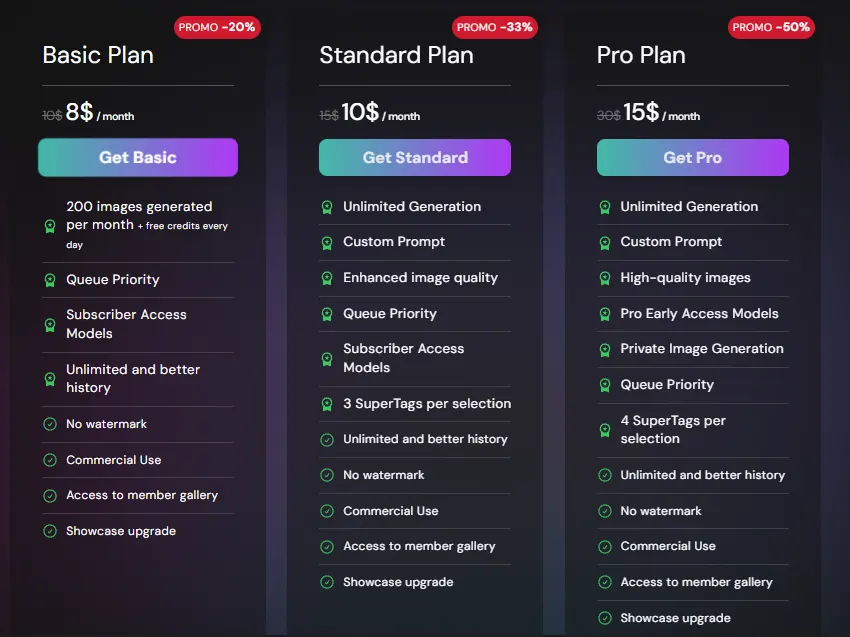Click the PROMO -50% badge
Screen dimensions: 850x637
pyautogui.click(x=771, y=27)
